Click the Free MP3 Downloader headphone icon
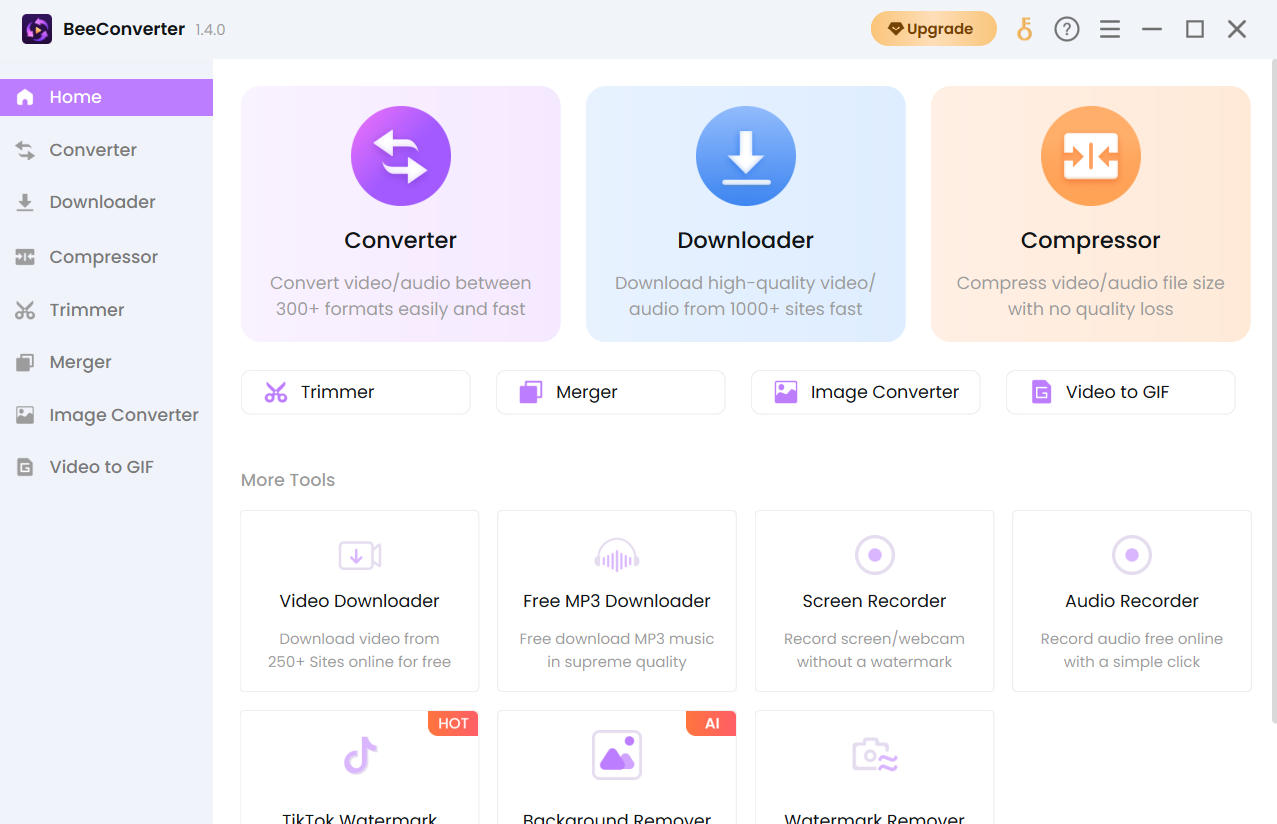1277x824 pixels. click(617, 555)
